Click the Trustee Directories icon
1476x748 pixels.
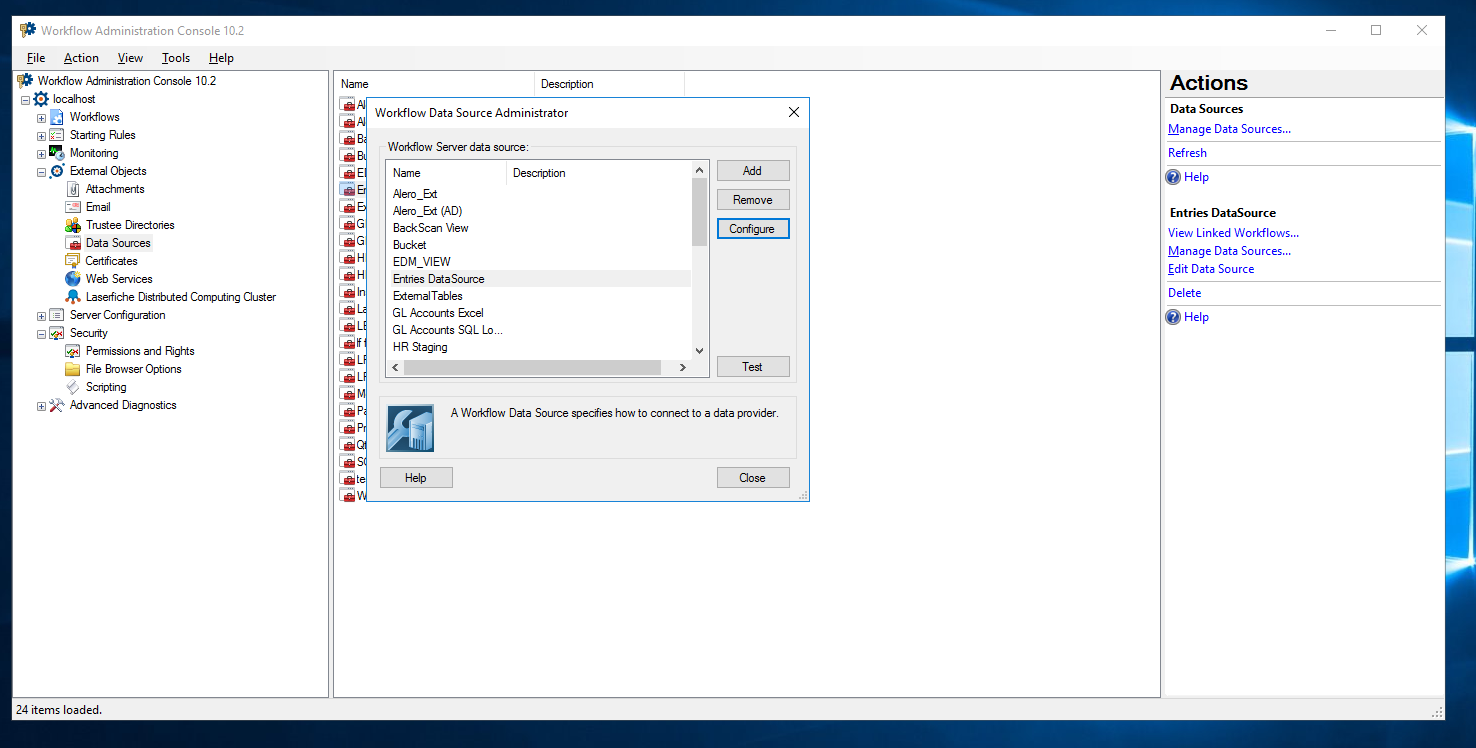click(x=73, y=225)
